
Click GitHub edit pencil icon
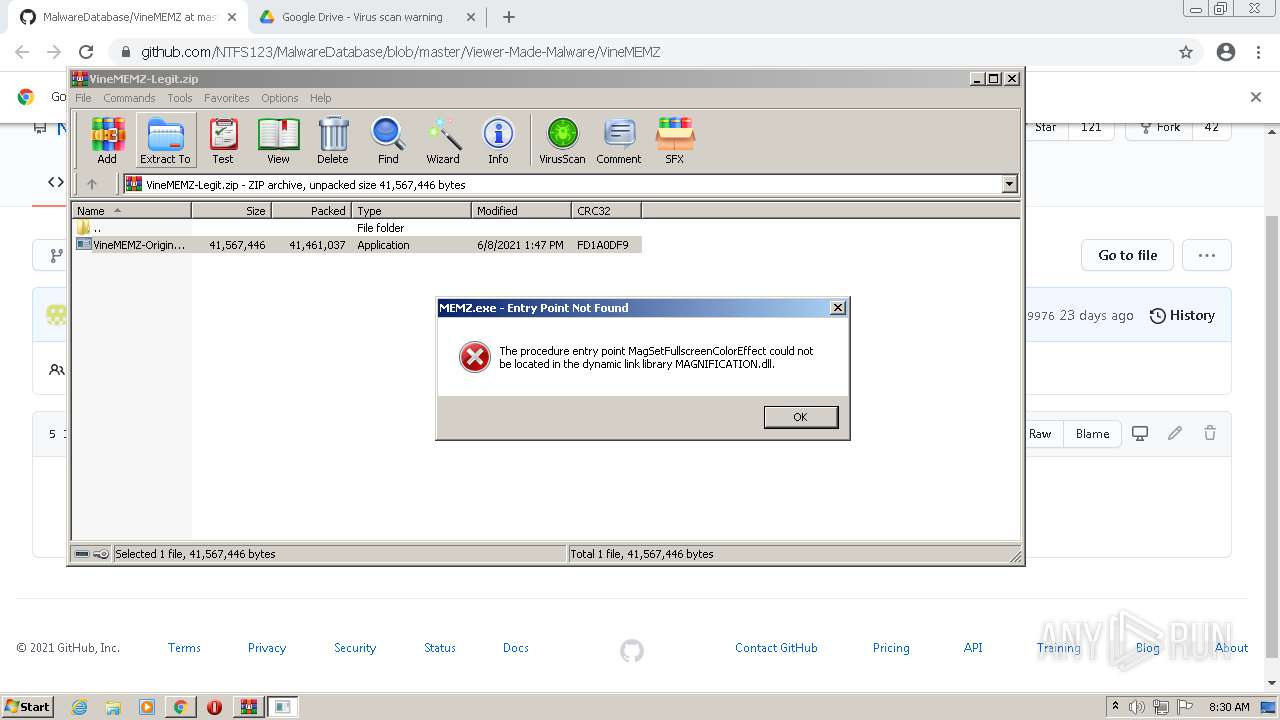coord(1175,433)
